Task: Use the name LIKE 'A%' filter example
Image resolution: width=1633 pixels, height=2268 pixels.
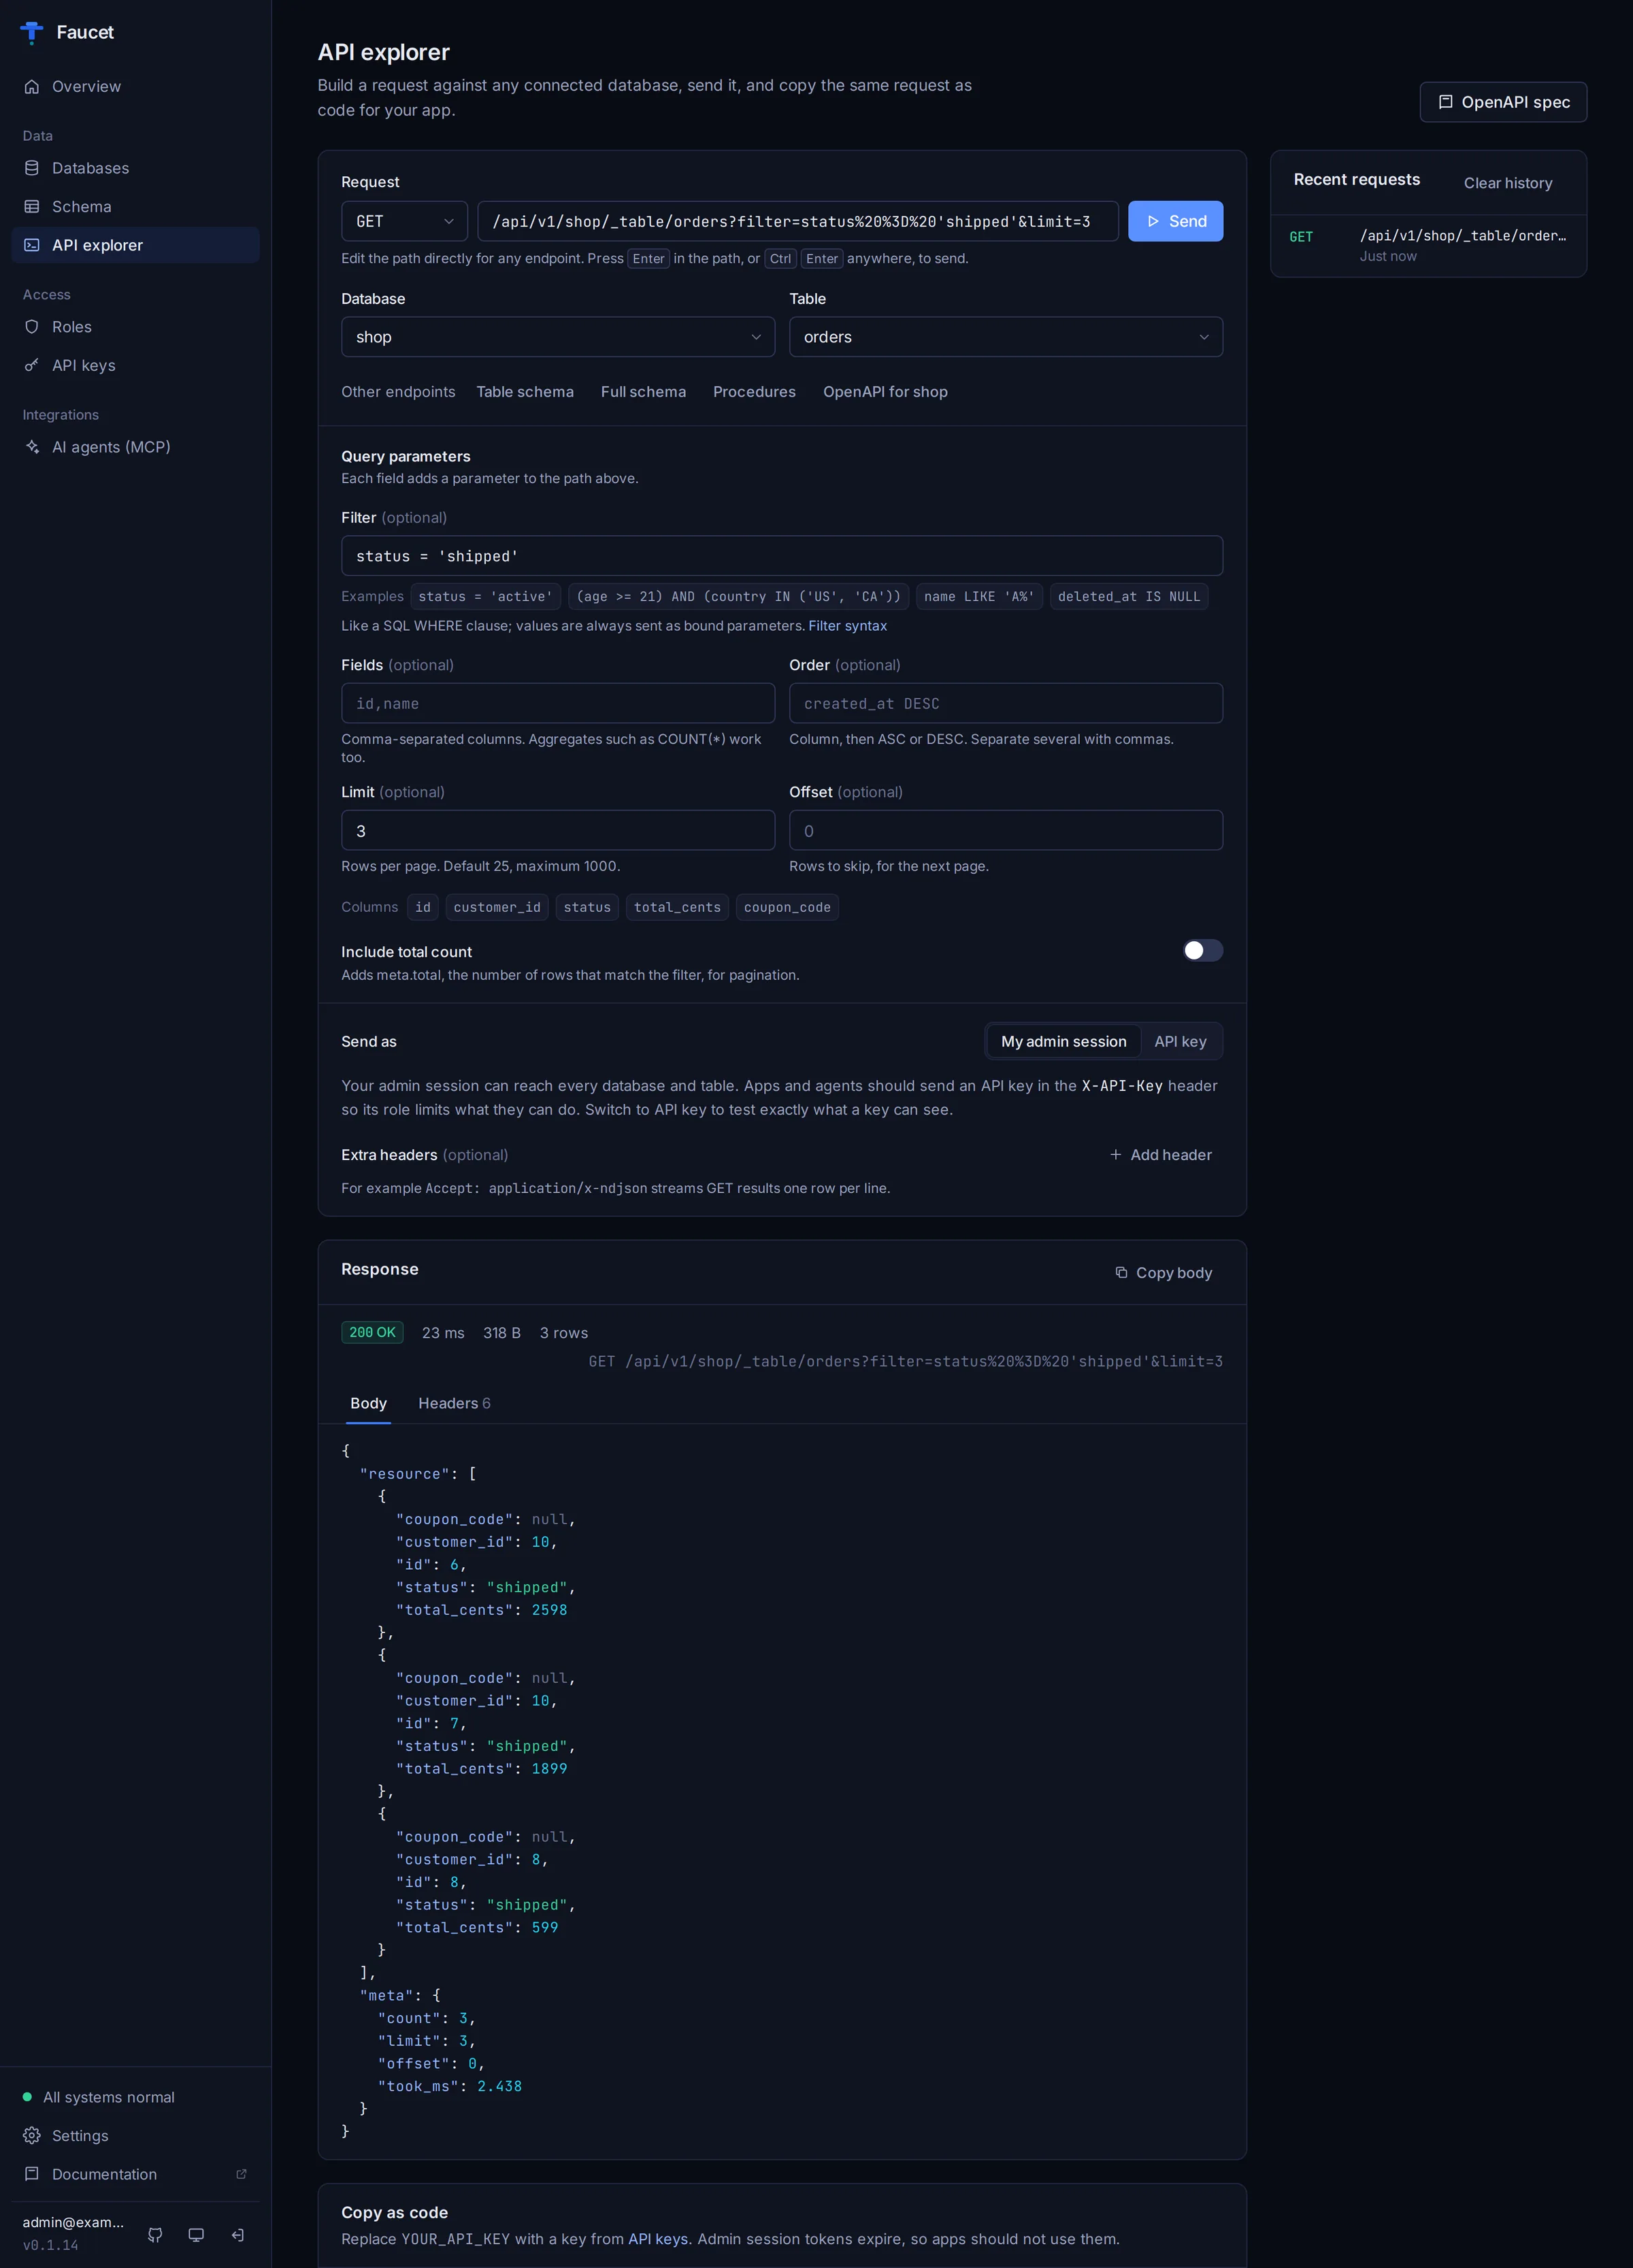Action: (x=979, y=597)
